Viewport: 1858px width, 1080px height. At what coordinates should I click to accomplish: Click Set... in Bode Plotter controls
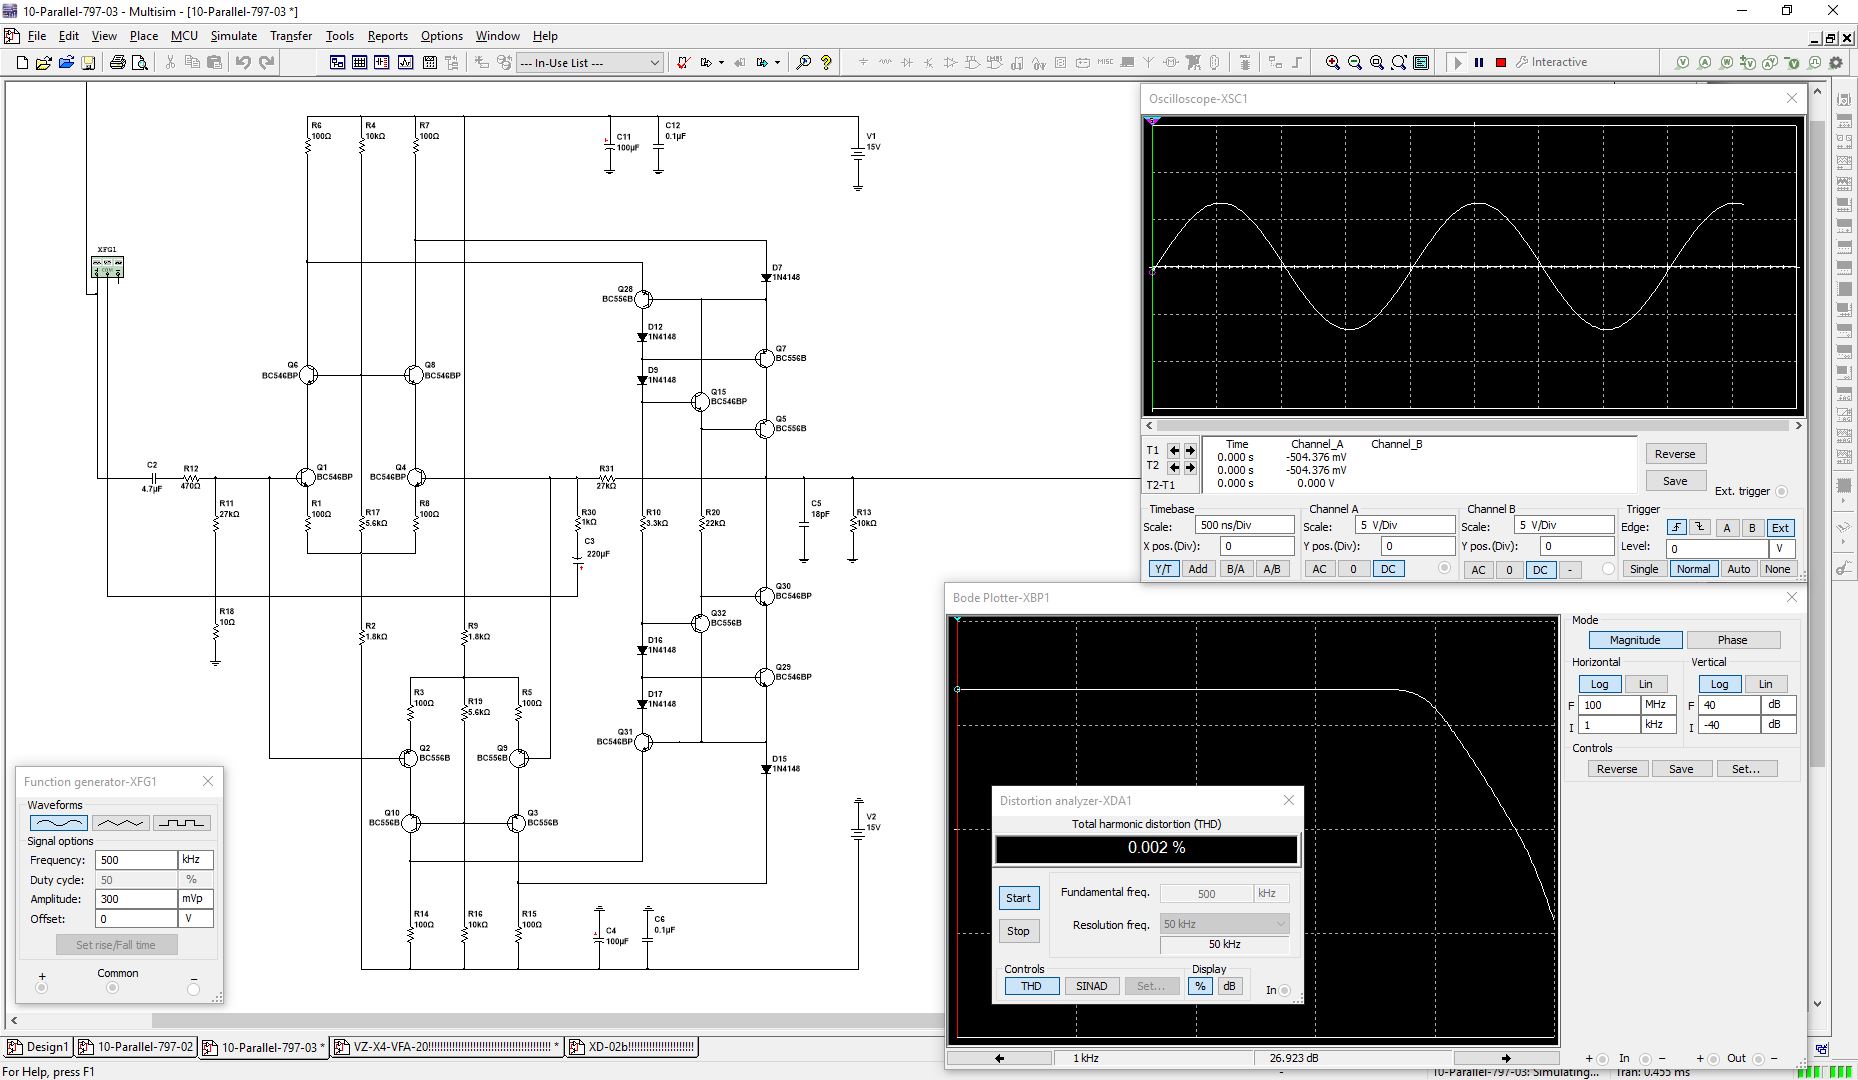click(1746, 769)
